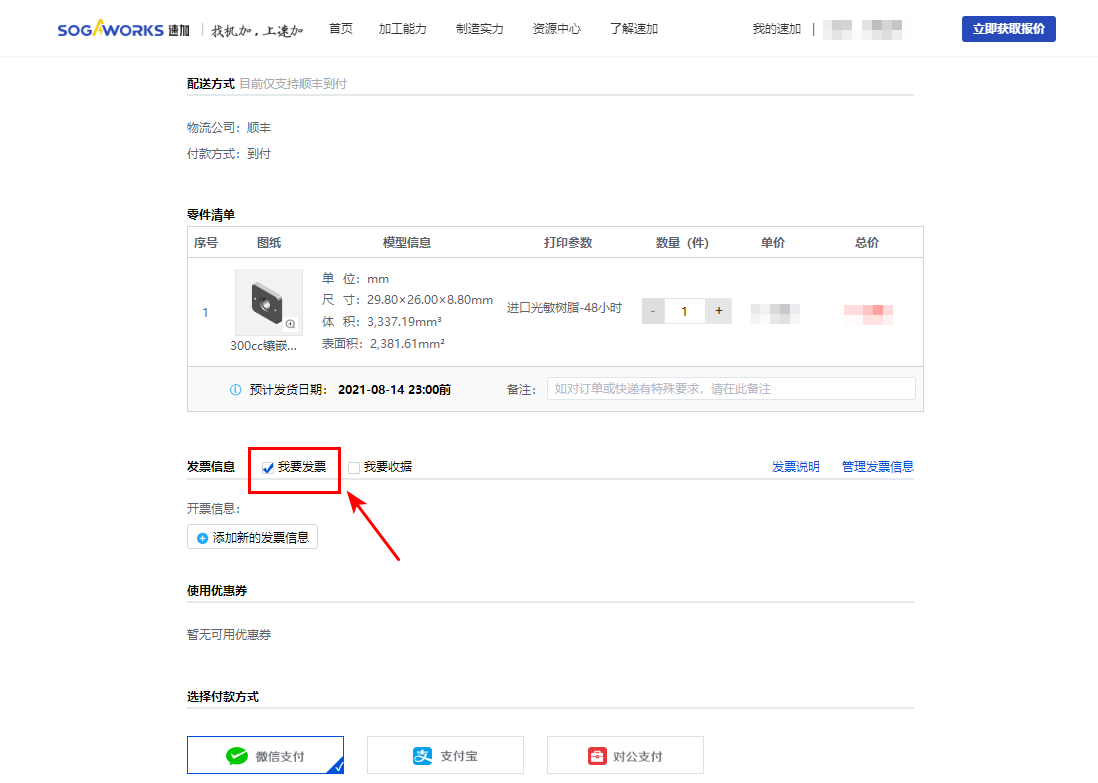The width and height of the screenshot is (1098, 783).
Task: Open the 加工能力 menu
Action: tap(402, 29)
